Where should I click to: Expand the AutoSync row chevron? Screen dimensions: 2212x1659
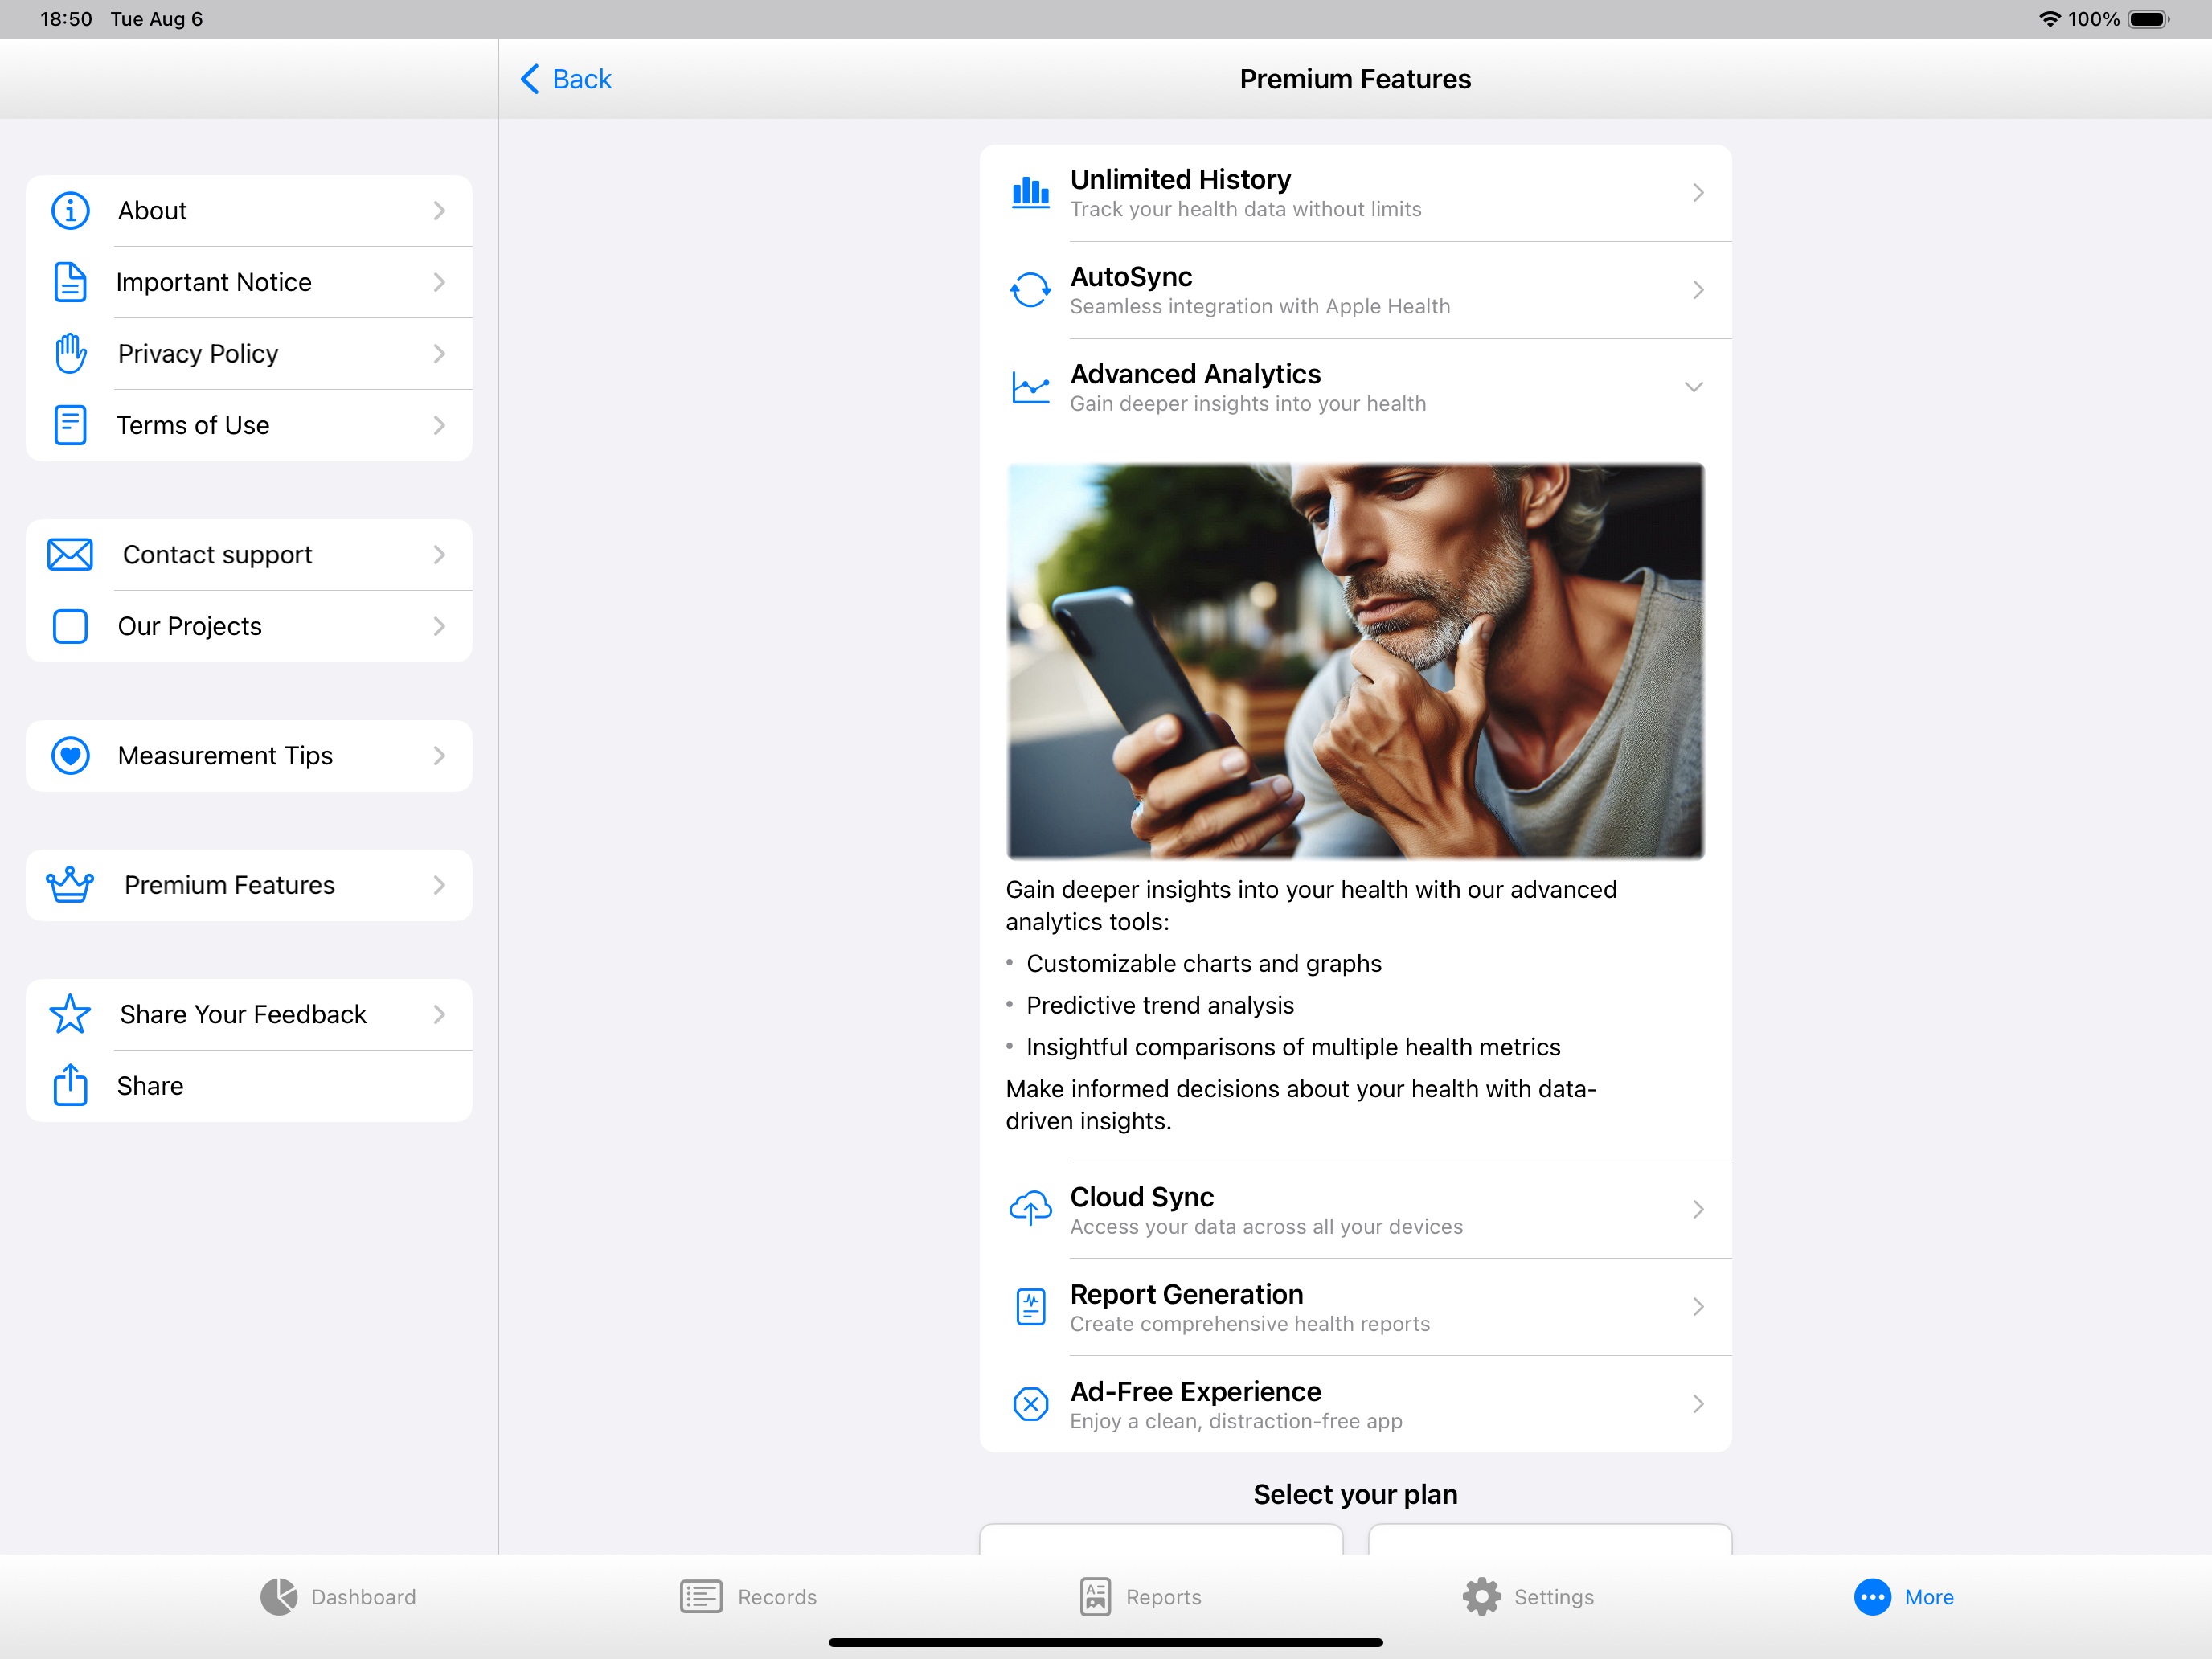(1698, 290)
